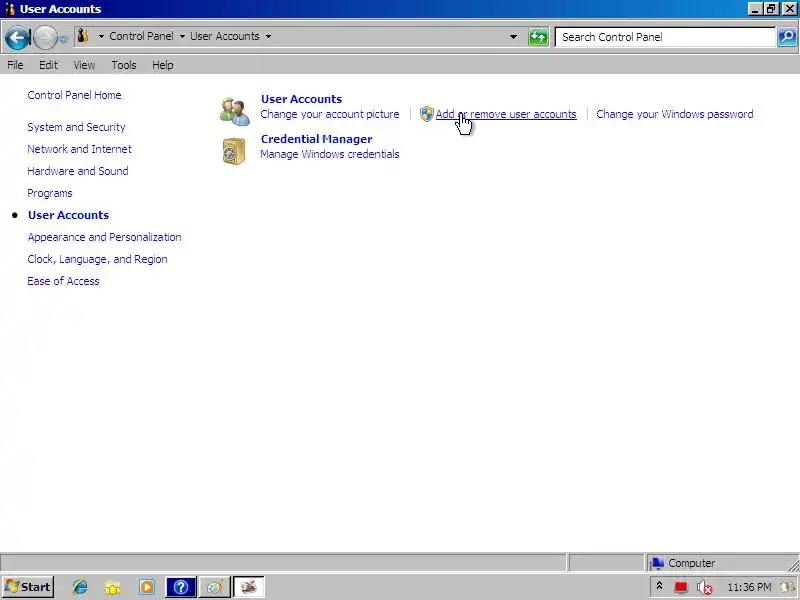Viewport: 800px width, 600px height.
Task: Click Add or remove user accounts
Action: point(506,114)
